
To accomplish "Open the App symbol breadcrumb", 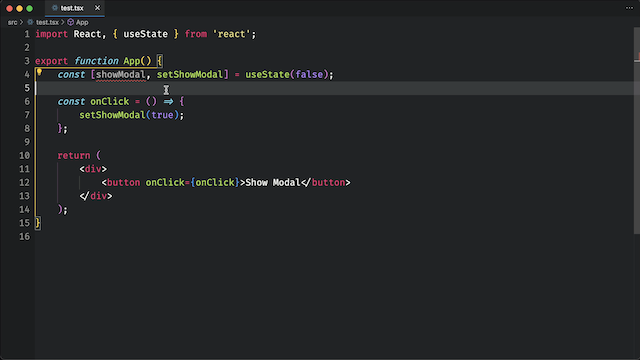I will [82, 22].
